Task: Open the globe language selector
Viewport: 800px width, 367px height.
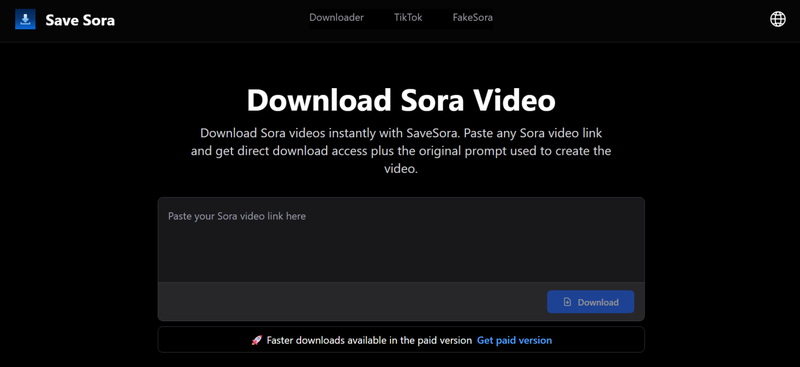Action: pyautogui.click(x=778, y=19)
